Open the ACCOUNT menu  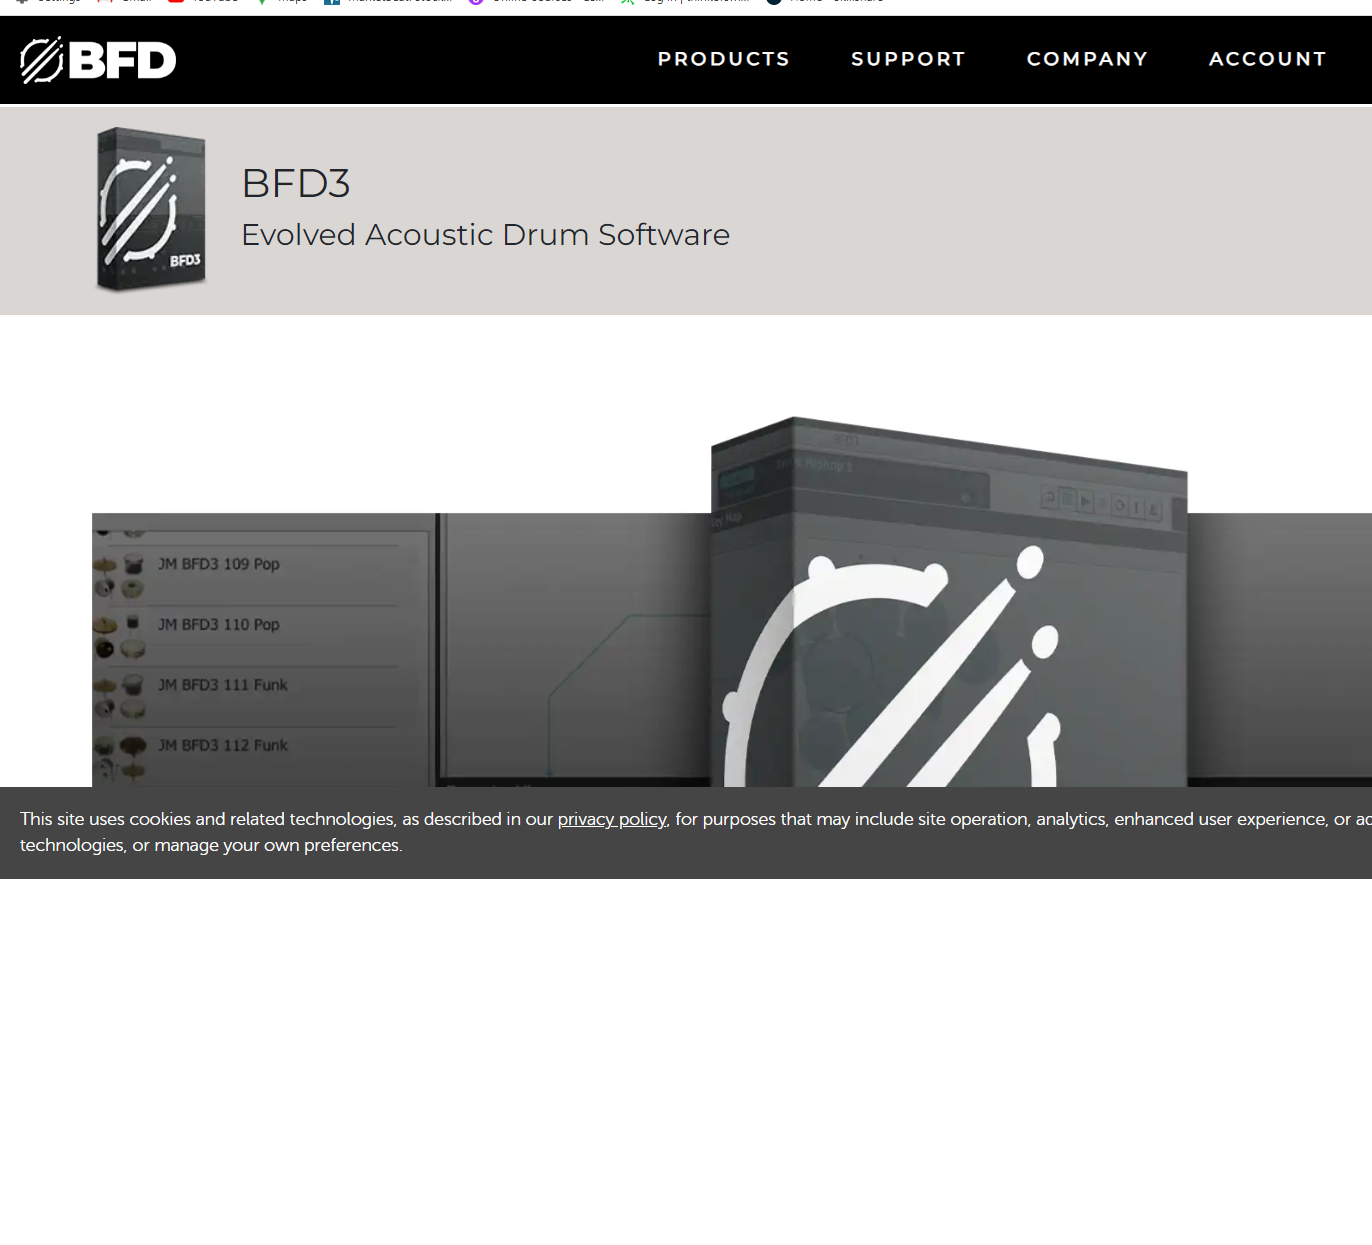(1267, 59)
